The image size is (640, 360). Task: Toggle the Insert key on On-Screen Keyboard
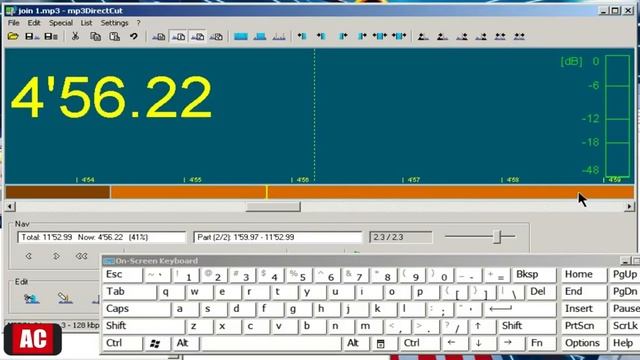coord(583,309)
